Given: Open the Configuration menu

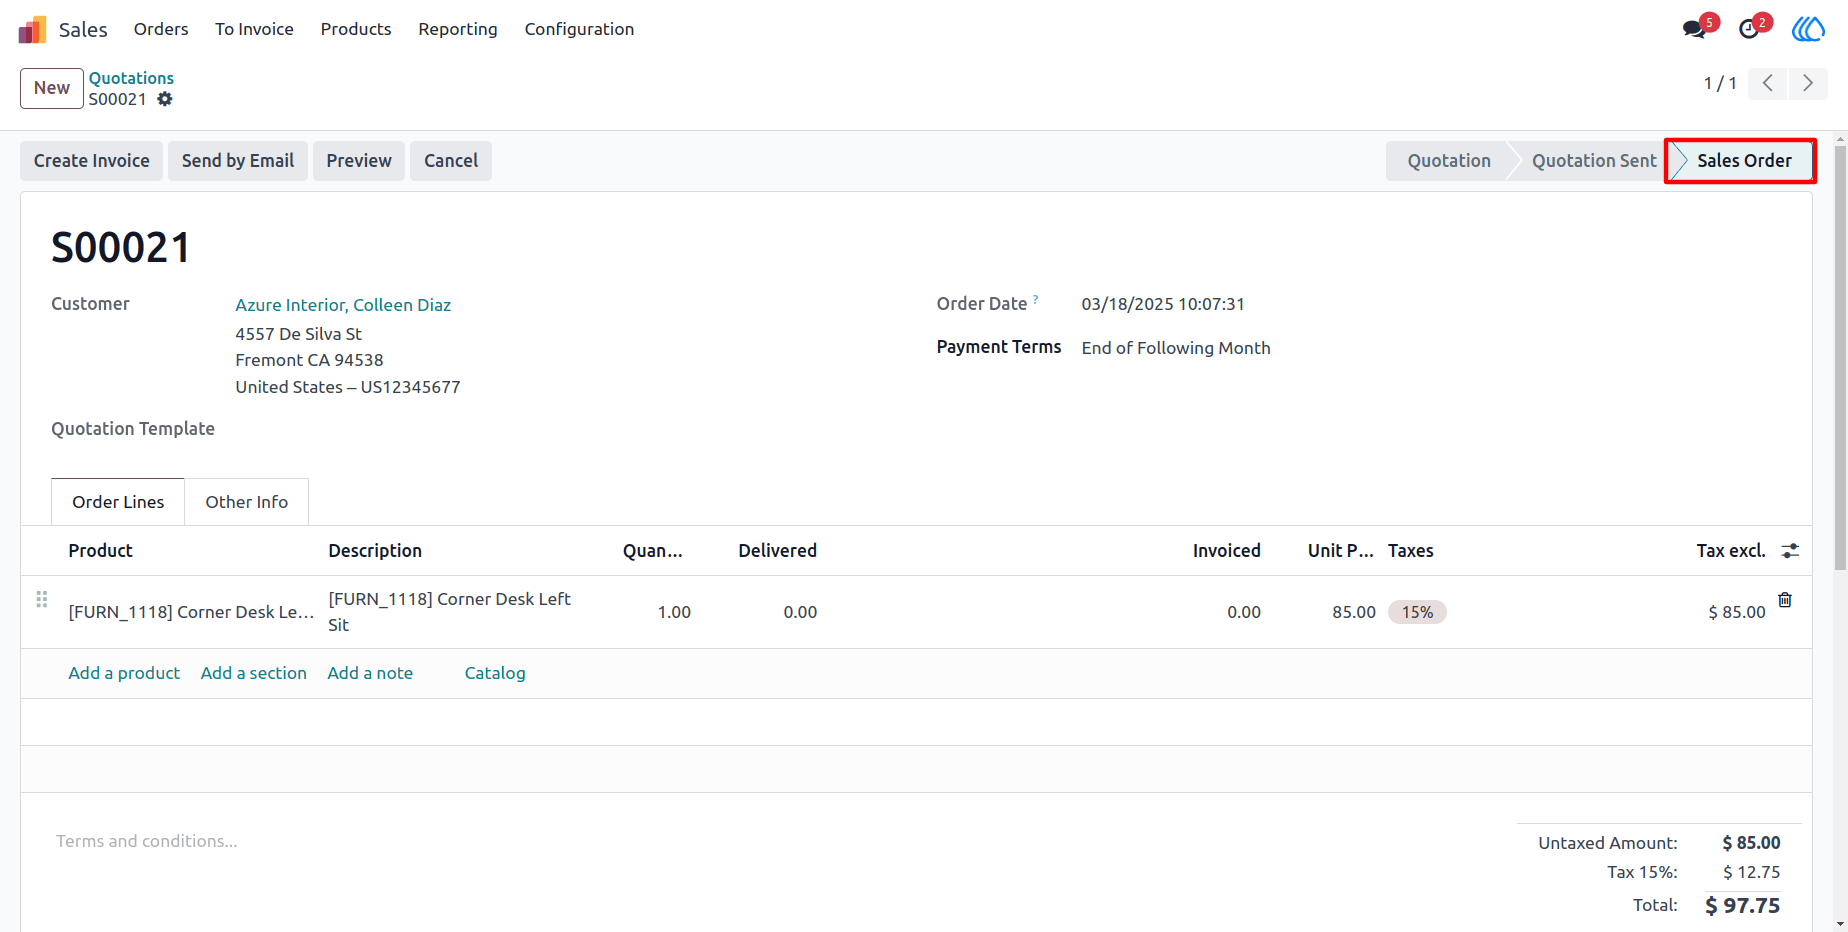Looking at the screenshot, I should point(579,29).
